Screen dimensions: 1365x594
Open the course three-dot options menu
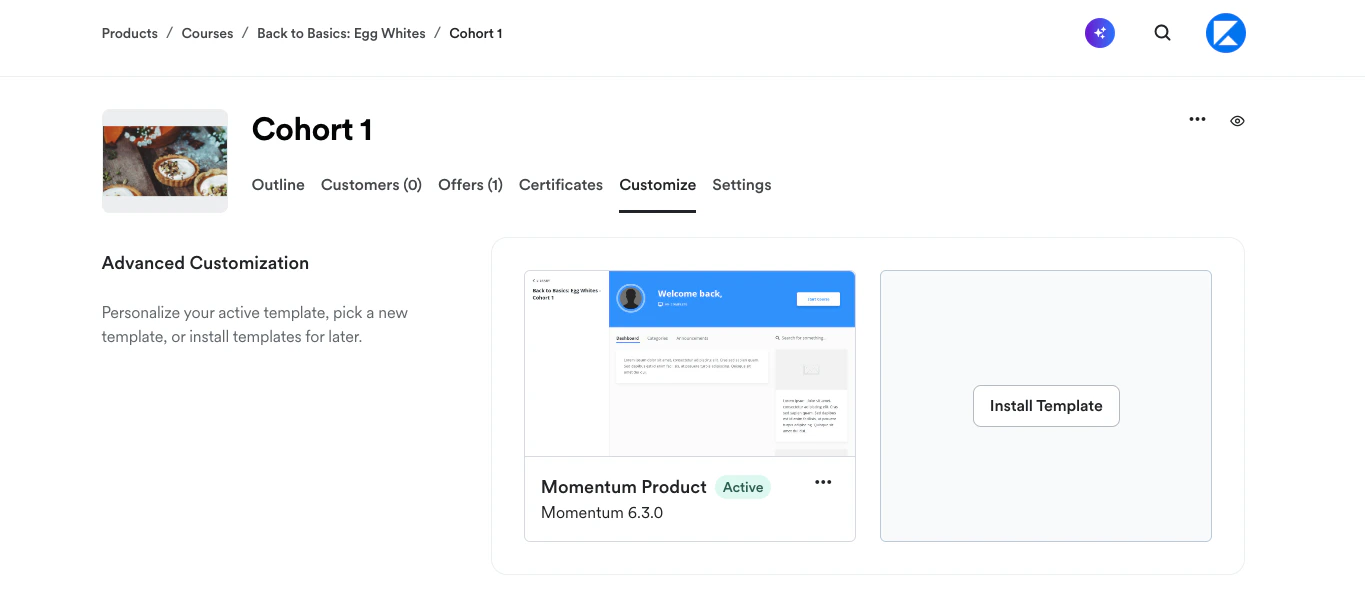tap(1197, 119)
